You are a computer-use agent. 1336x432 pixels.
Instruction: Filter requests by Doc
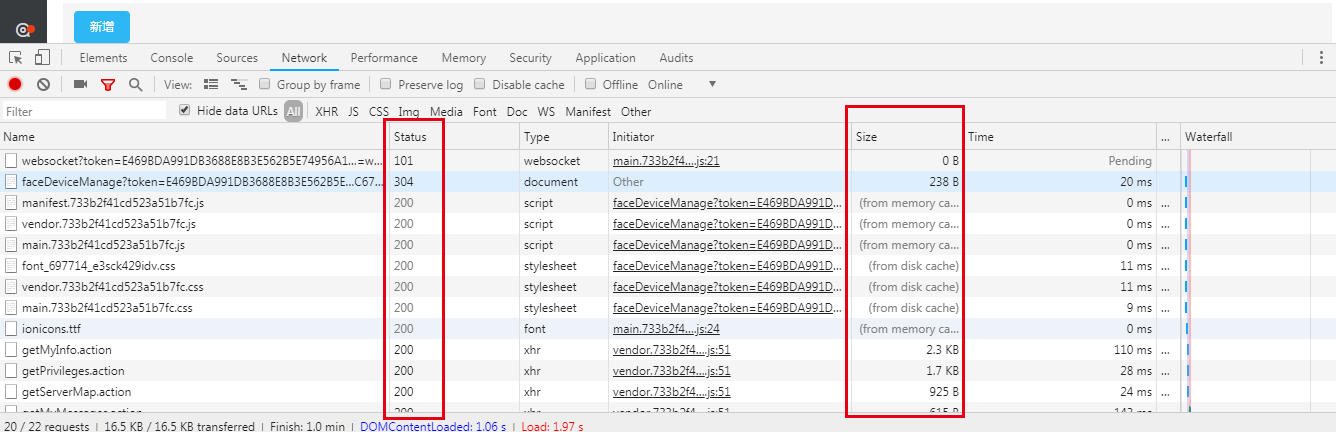pos(517,112)
